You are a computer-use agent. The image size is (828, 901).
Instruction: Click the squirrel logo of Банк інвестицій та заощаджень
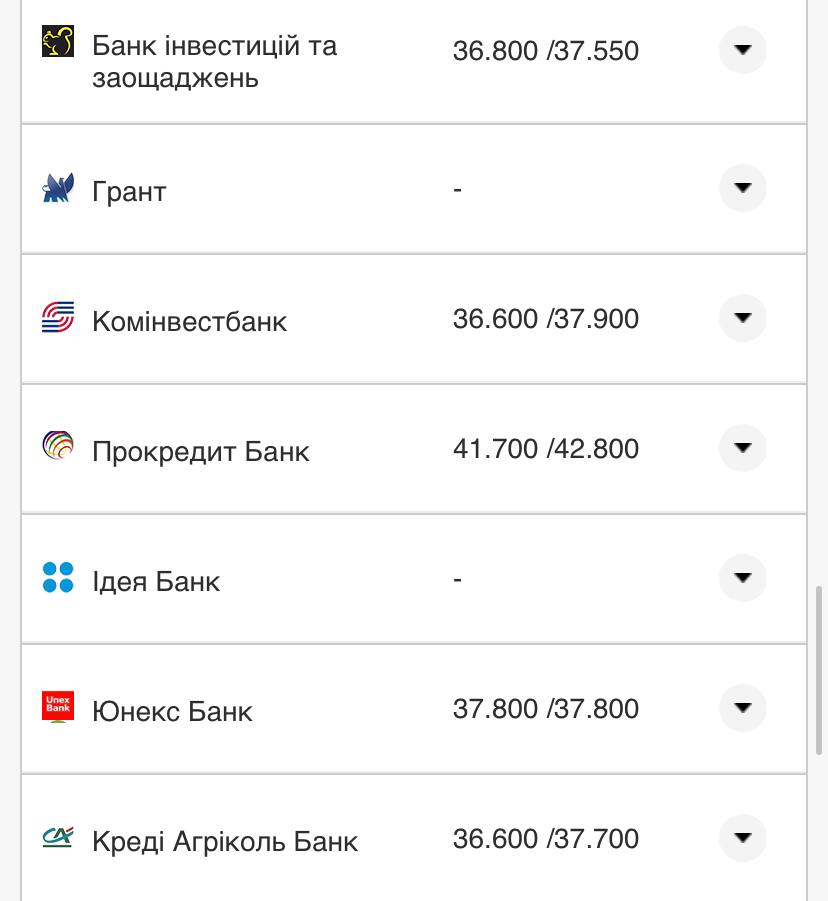pos(58,42)
